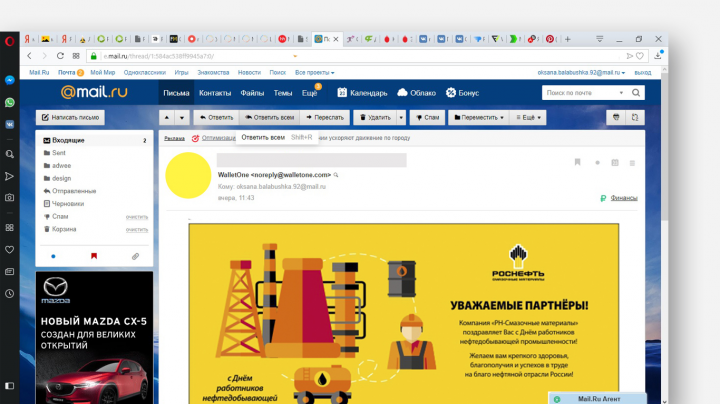Click the far-right toolbar icon
Image resolution: width=720 pixels, height=404 pixels.
pyautogui.click(x=635, y=118)
